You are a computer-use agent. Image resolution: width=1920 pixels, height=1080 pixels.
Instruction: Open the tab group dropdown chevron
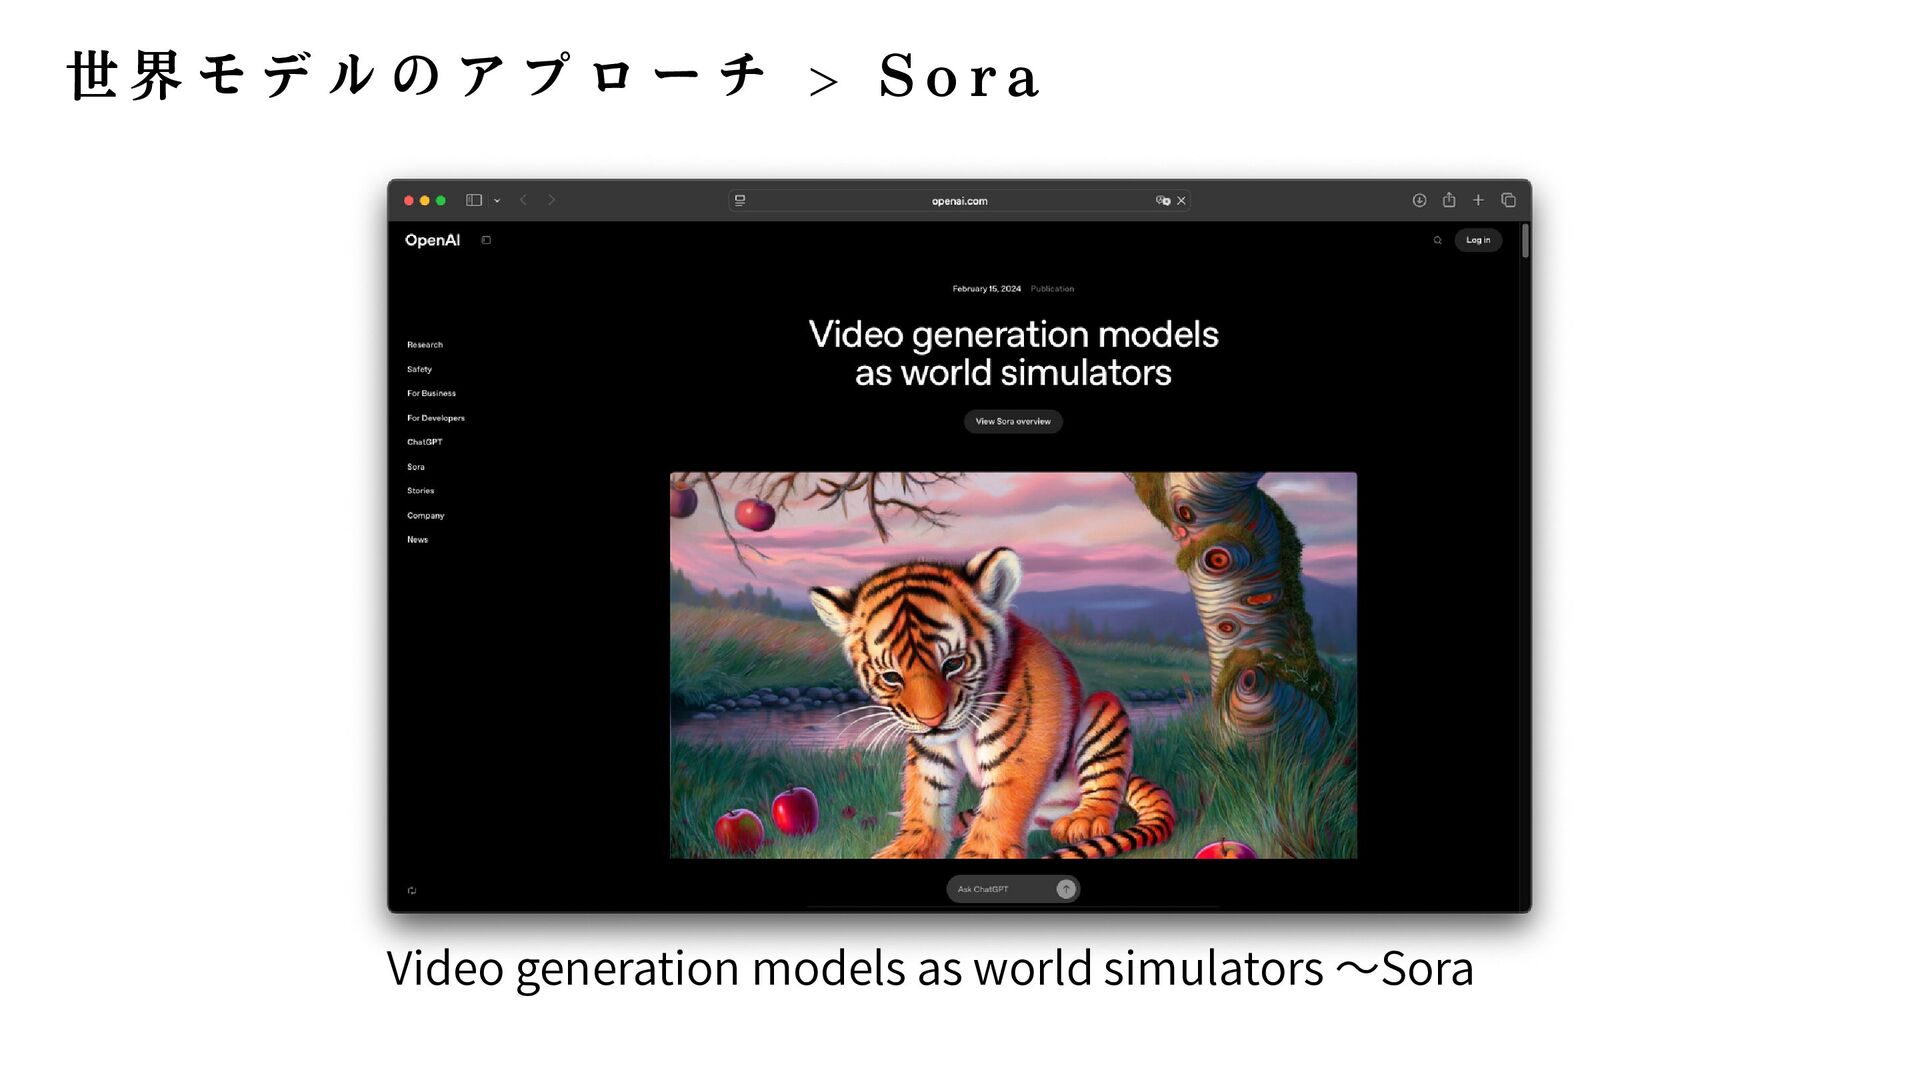point(497,201)
